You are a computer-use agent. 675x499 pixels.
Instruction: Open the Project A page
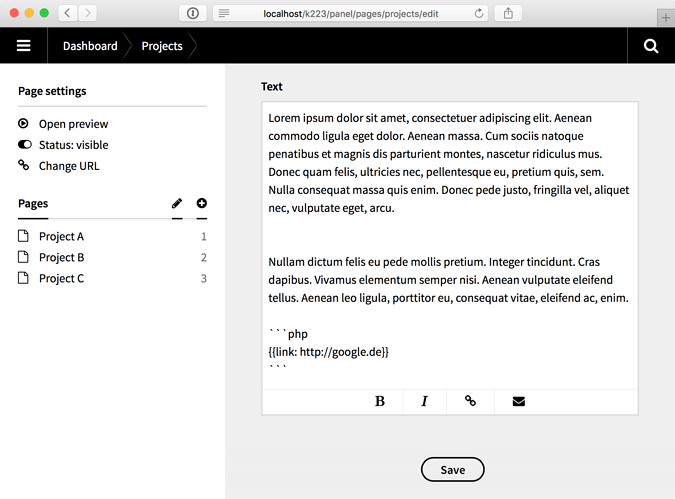(x=62, y=236)
